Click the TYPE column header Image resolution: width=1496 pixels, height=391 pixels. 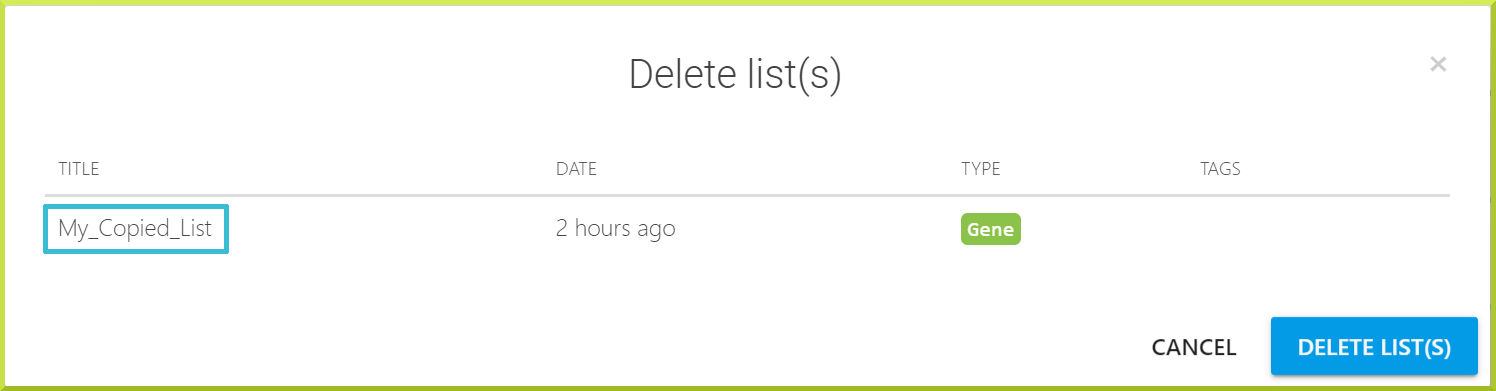(981, 169)
